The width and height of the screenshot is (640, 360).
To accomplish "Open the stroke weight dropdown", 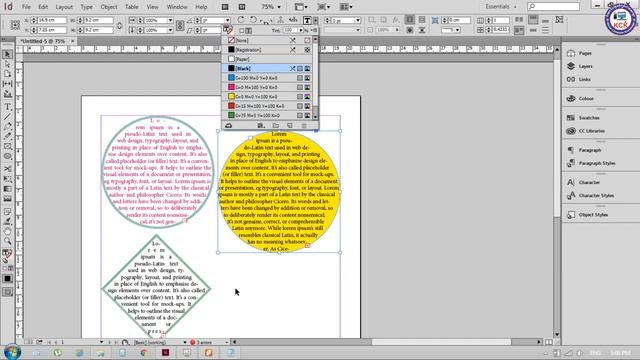I will (358, 20).
